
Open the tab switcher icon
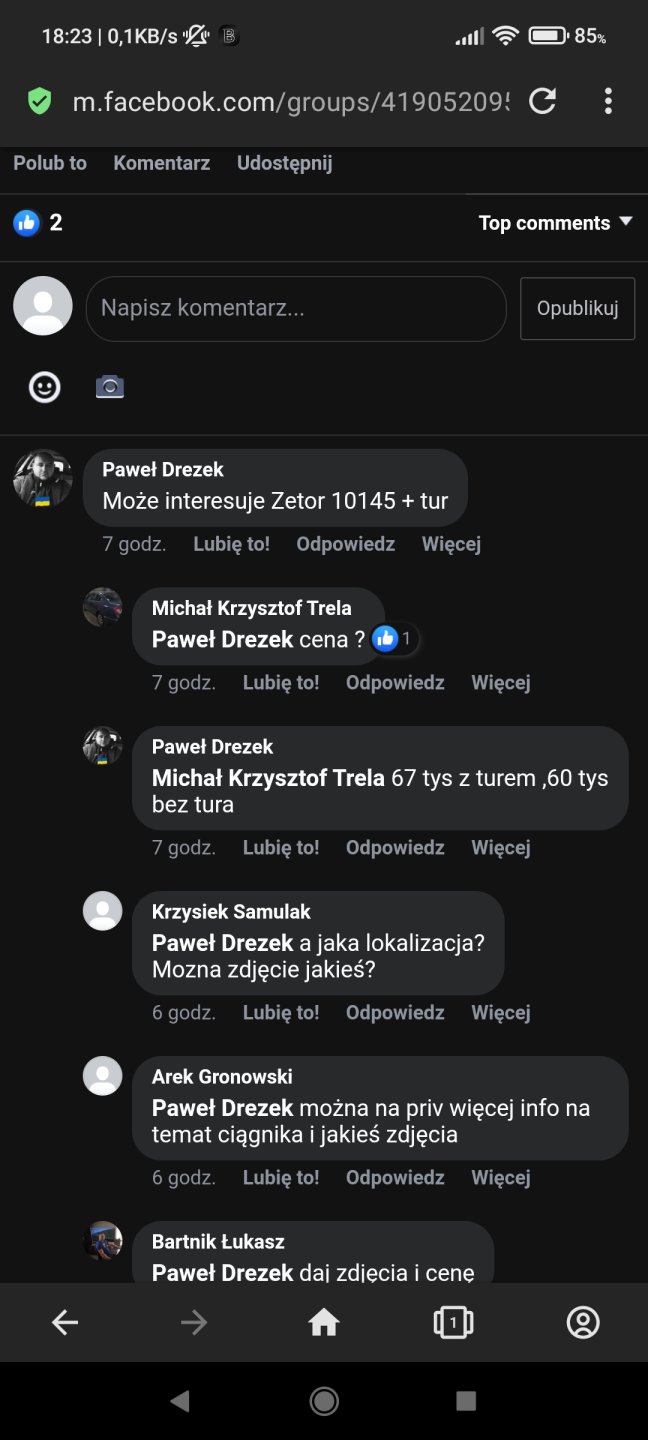[x=453, y=1323]
